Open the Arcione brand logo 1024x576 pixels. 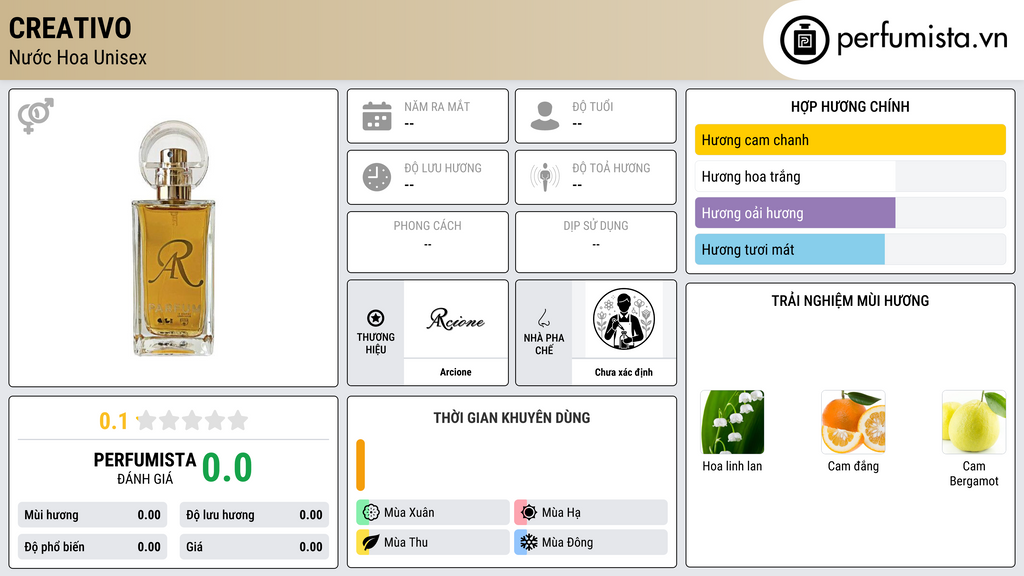pos(456,319)
